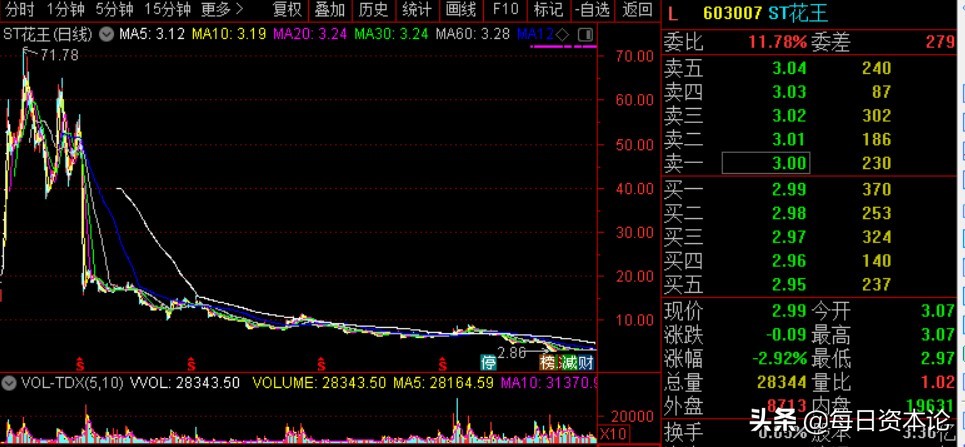The height and width of the screenshot is (447, 965).
Task: Click the 榜 ranking badge on chart
Action: click(547, 361)
